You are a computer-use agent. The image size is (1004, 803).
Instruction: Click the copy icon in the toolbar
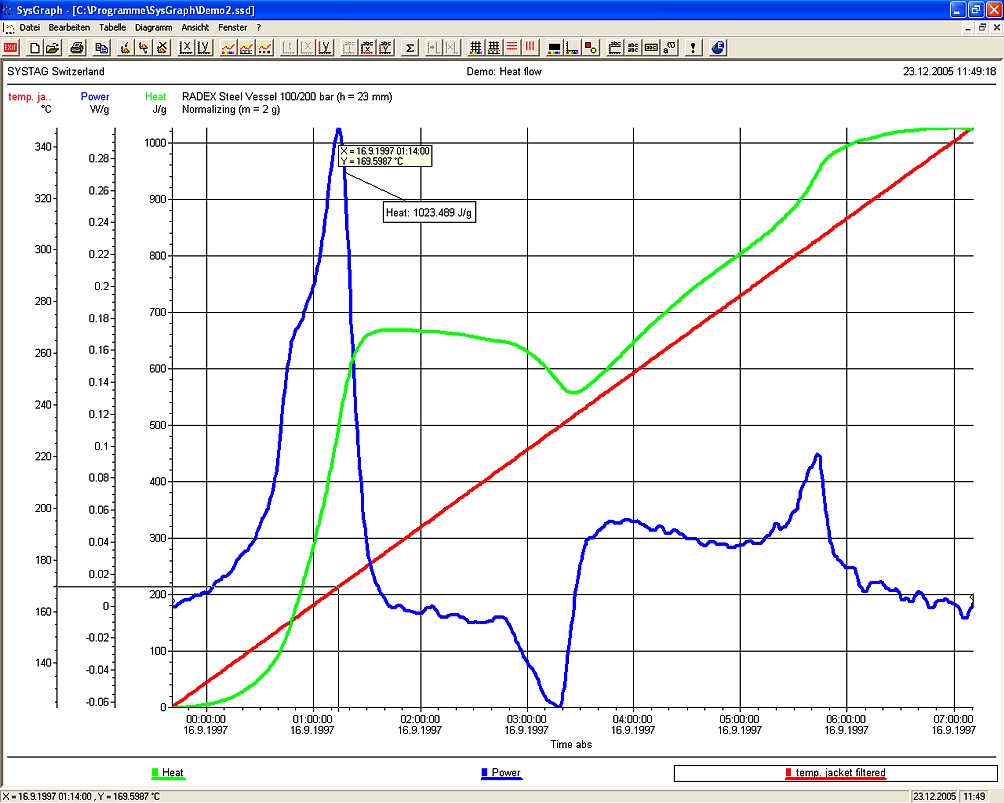(101, 47)
